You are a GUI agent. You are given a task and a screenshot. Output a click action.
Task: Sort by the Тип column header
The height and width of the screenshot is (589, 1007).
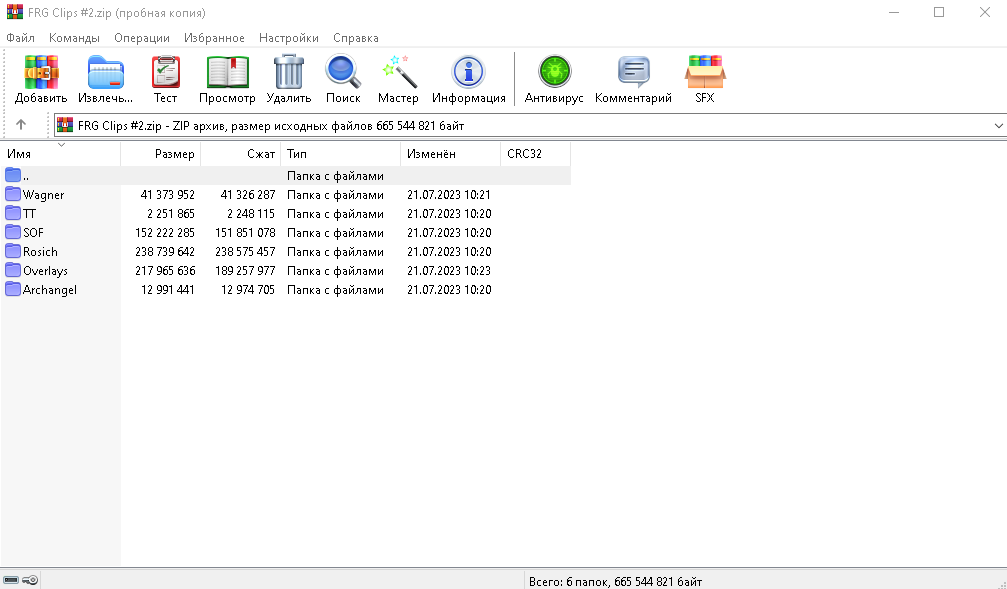click(x=340, y=154)
